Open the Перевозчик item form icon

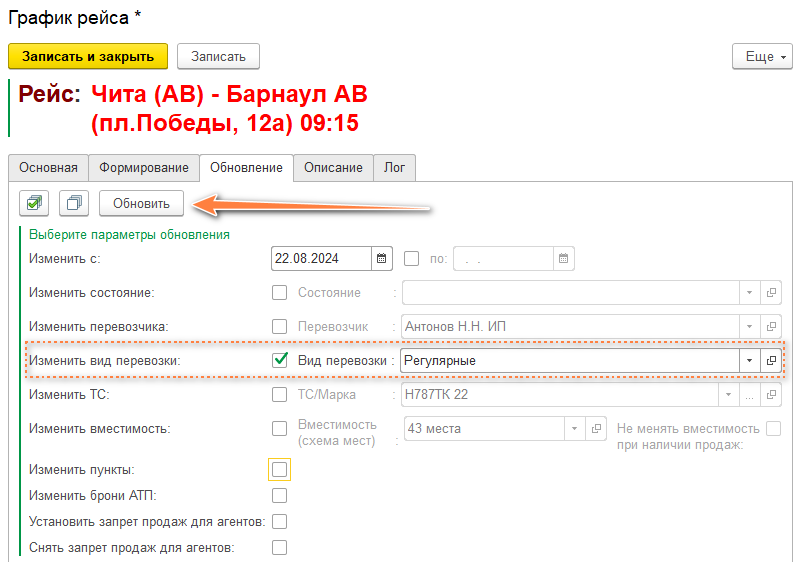tap(771, 326)
